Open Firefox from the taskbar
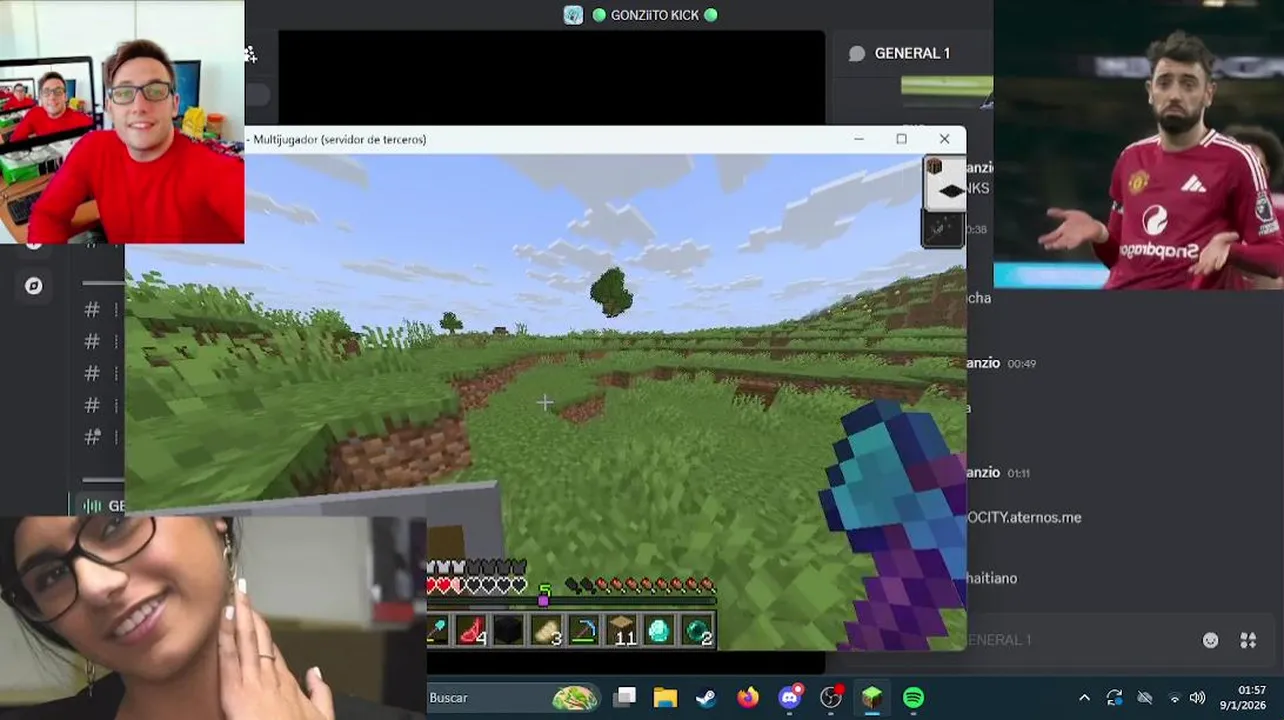This screenshot has height=720, width=1284. 748,697
